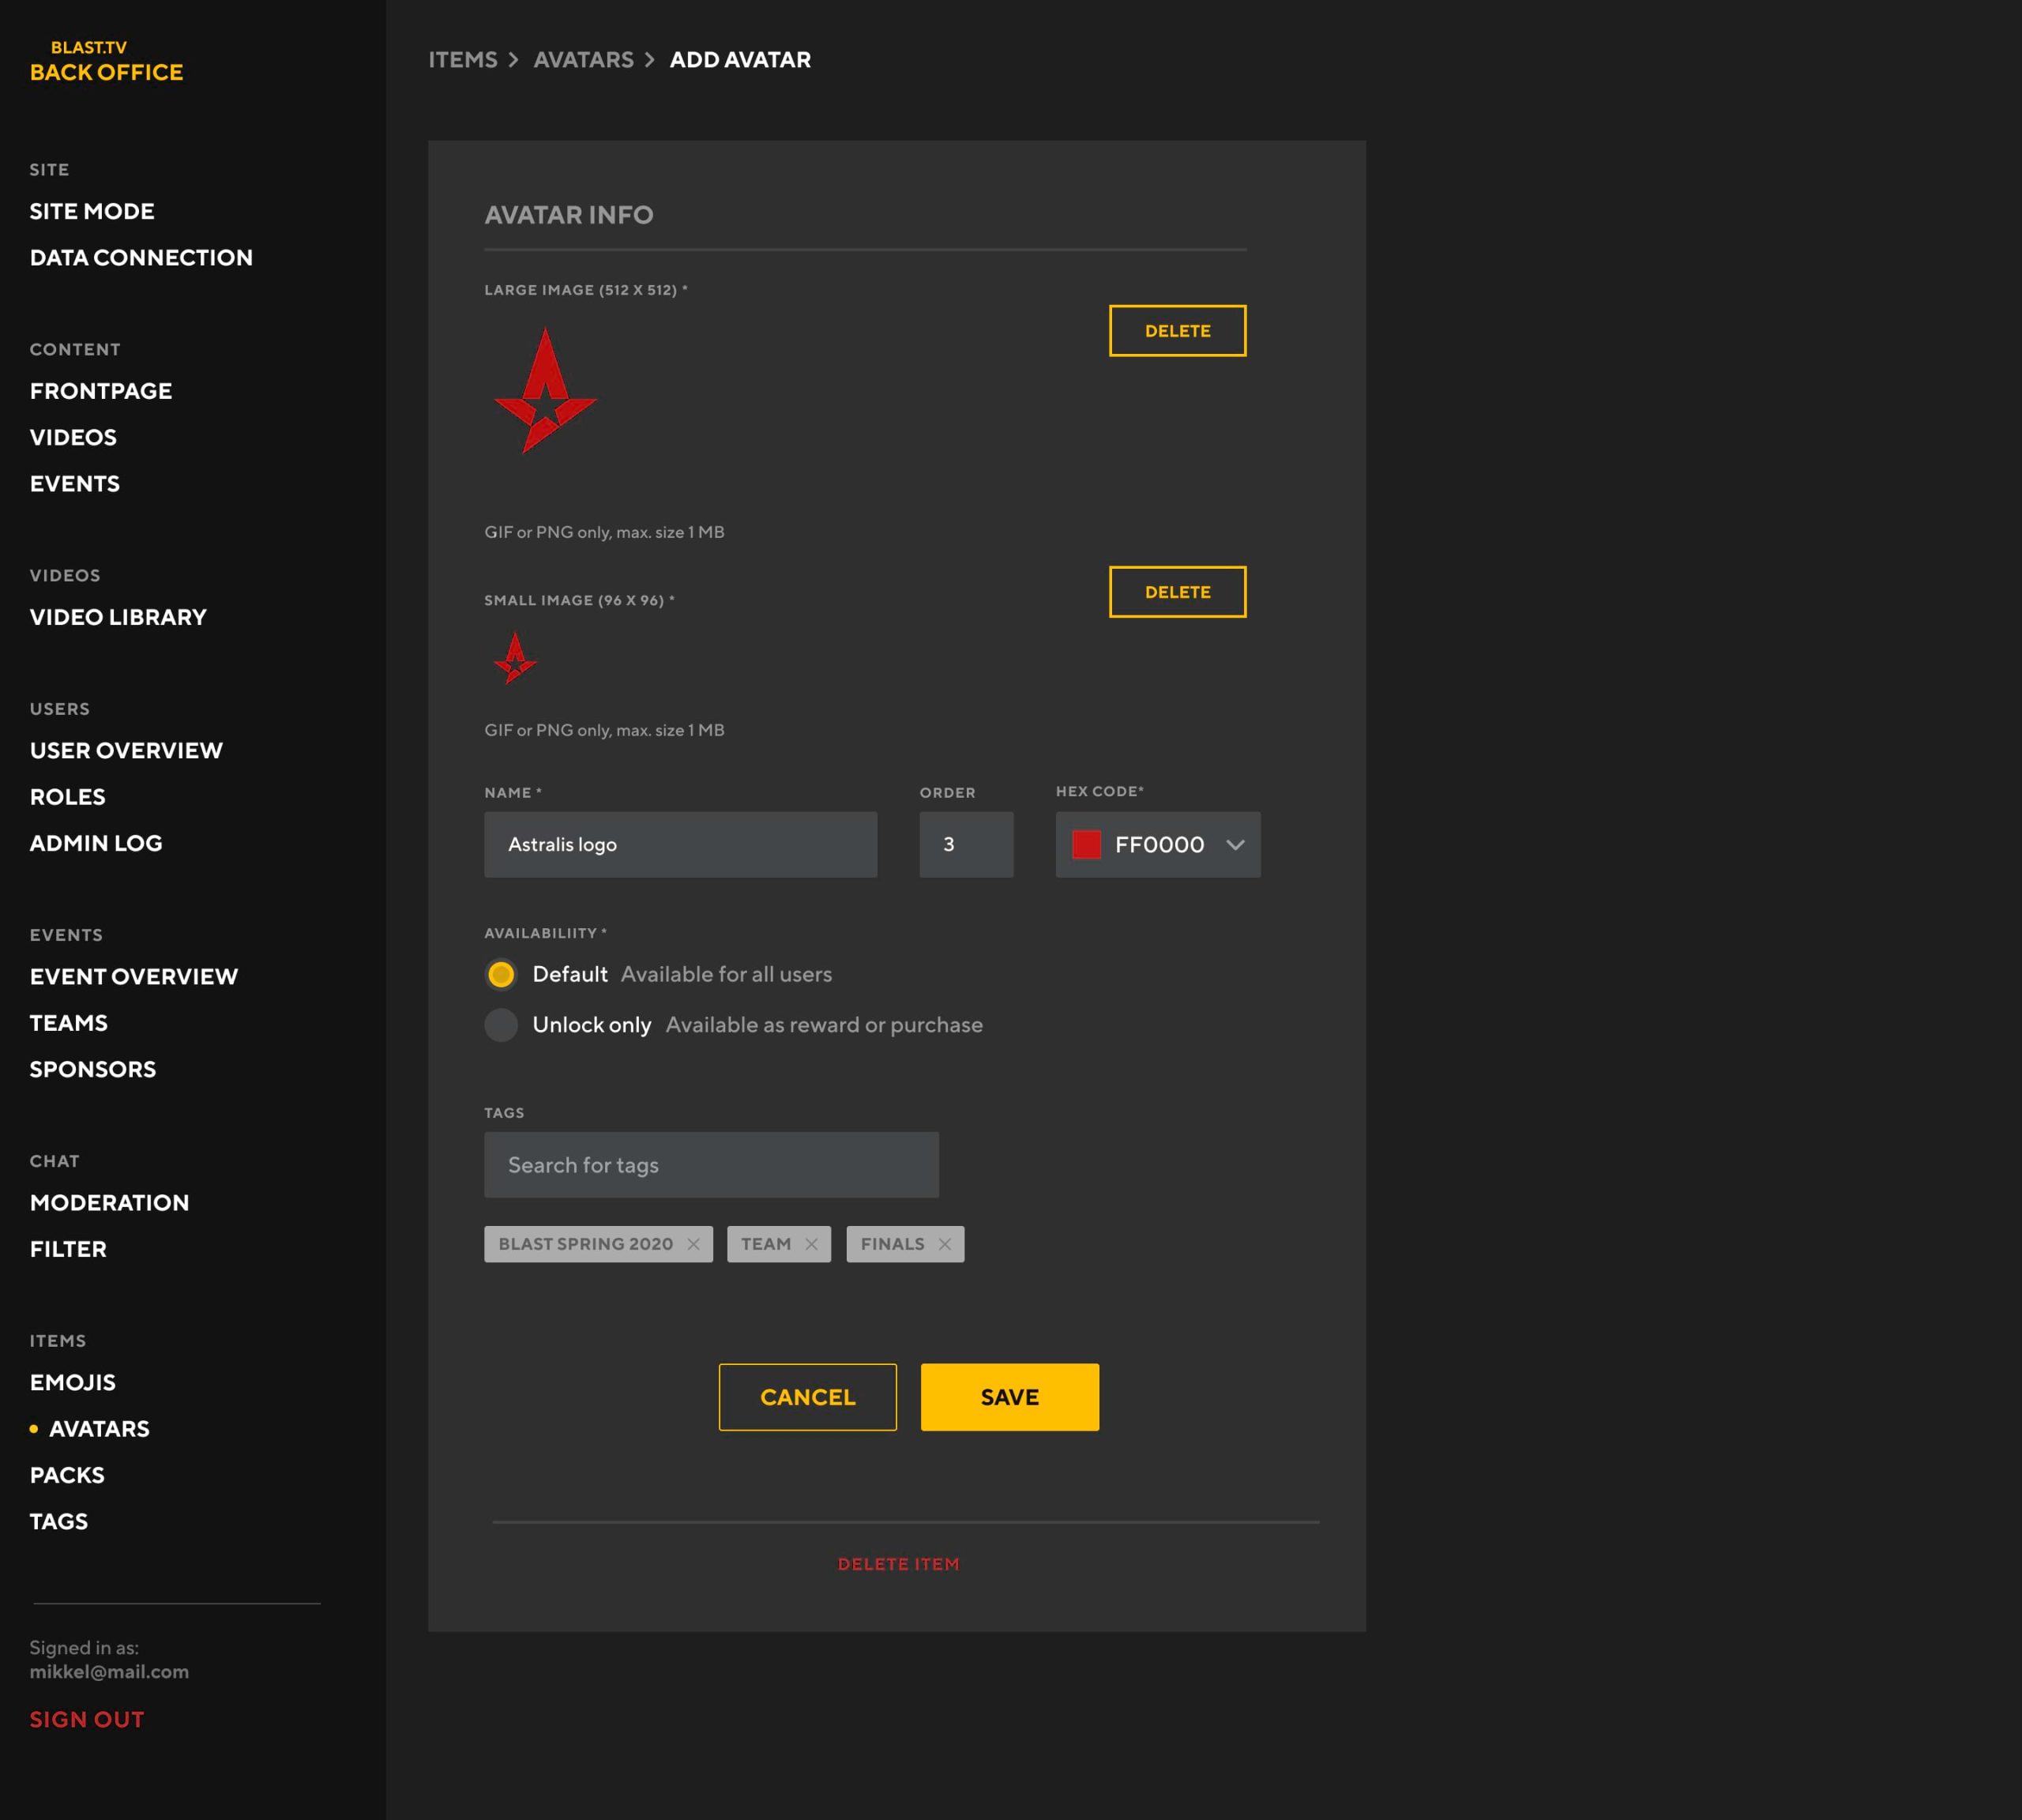Screen dimensions: 2022x1820
Task: Click the small Astralis logo image
Action: (x=515, y=659)
